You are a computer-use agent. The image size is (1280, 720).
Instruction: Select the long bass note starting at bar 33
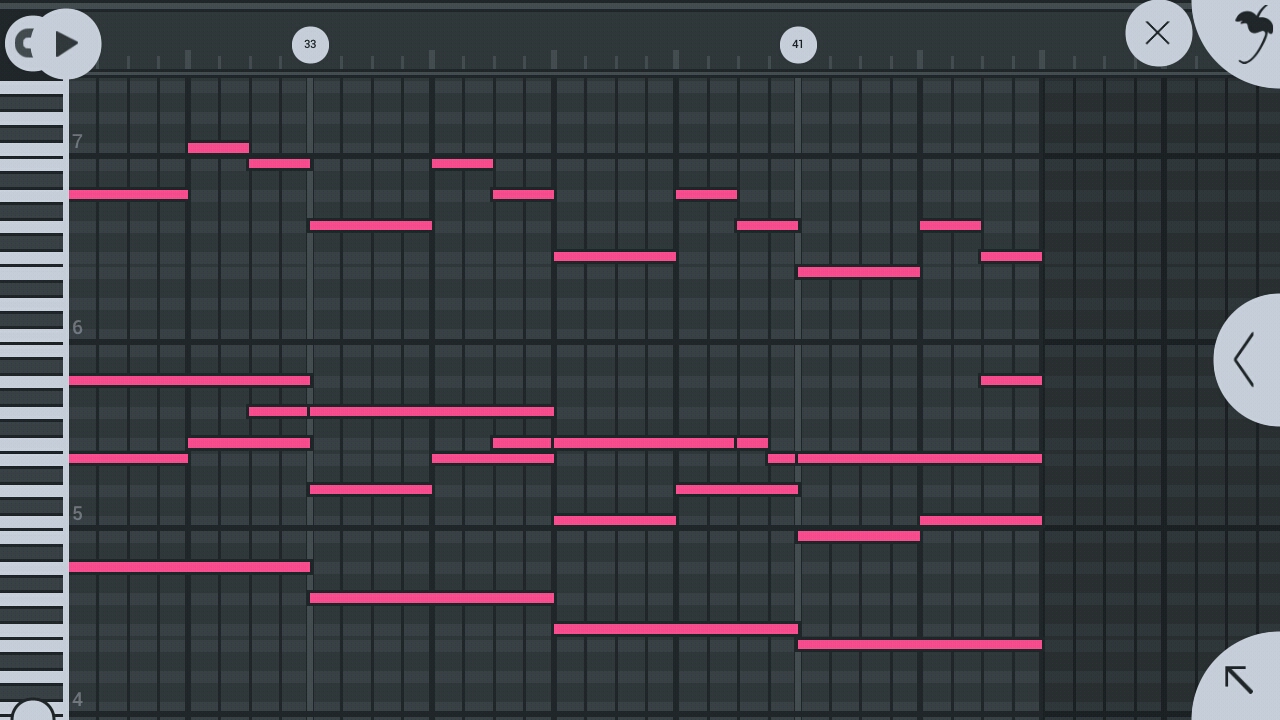point(432,598)
